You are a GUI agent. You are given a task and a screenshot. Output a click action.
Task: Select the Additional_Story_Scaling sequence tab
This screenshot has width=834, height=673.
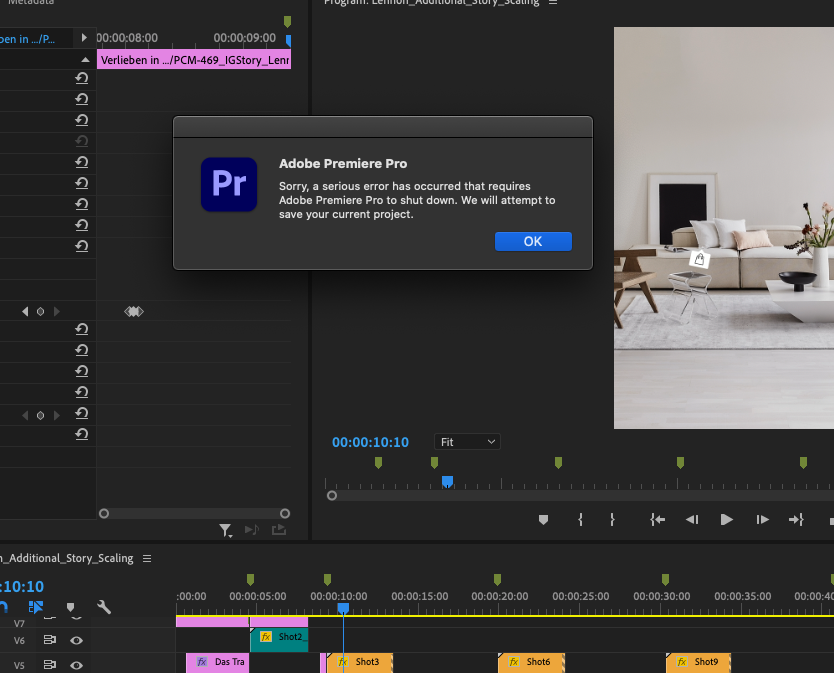pos(70,559)
